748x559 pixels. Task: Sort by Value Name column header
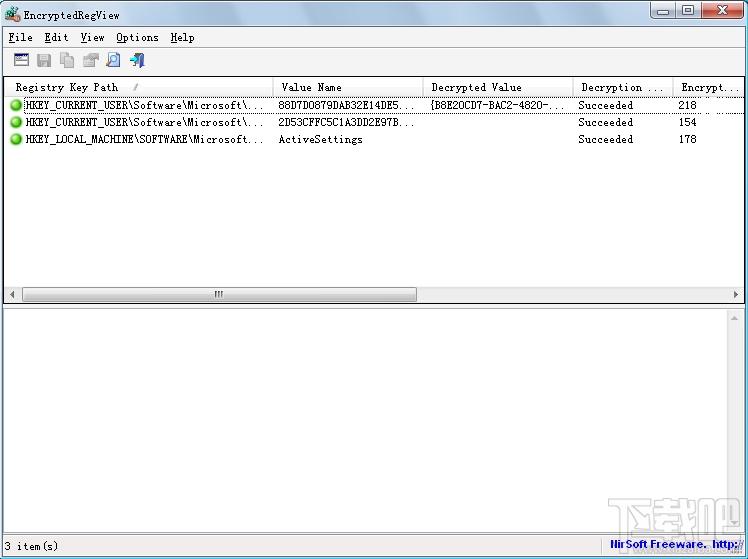(348, 87)
